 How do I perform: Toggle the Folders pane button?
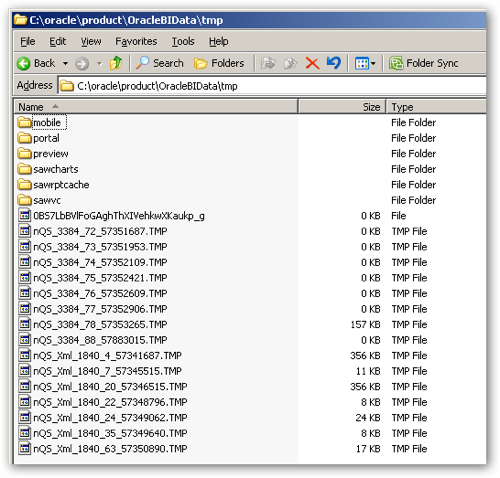(219, 63)
